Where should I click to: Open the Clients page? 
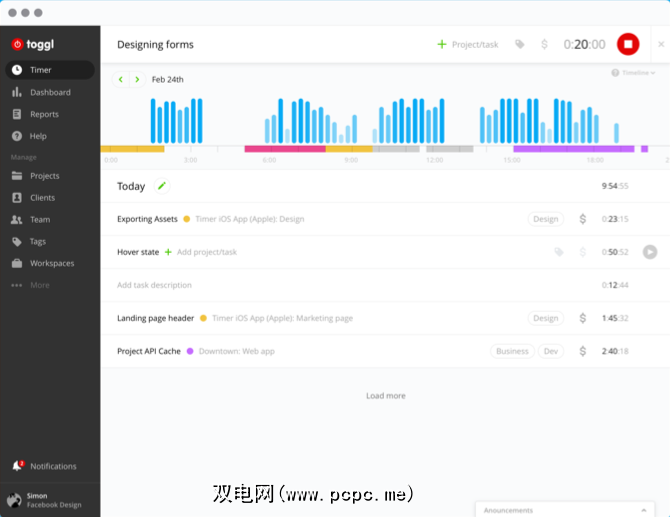(42, 197)
